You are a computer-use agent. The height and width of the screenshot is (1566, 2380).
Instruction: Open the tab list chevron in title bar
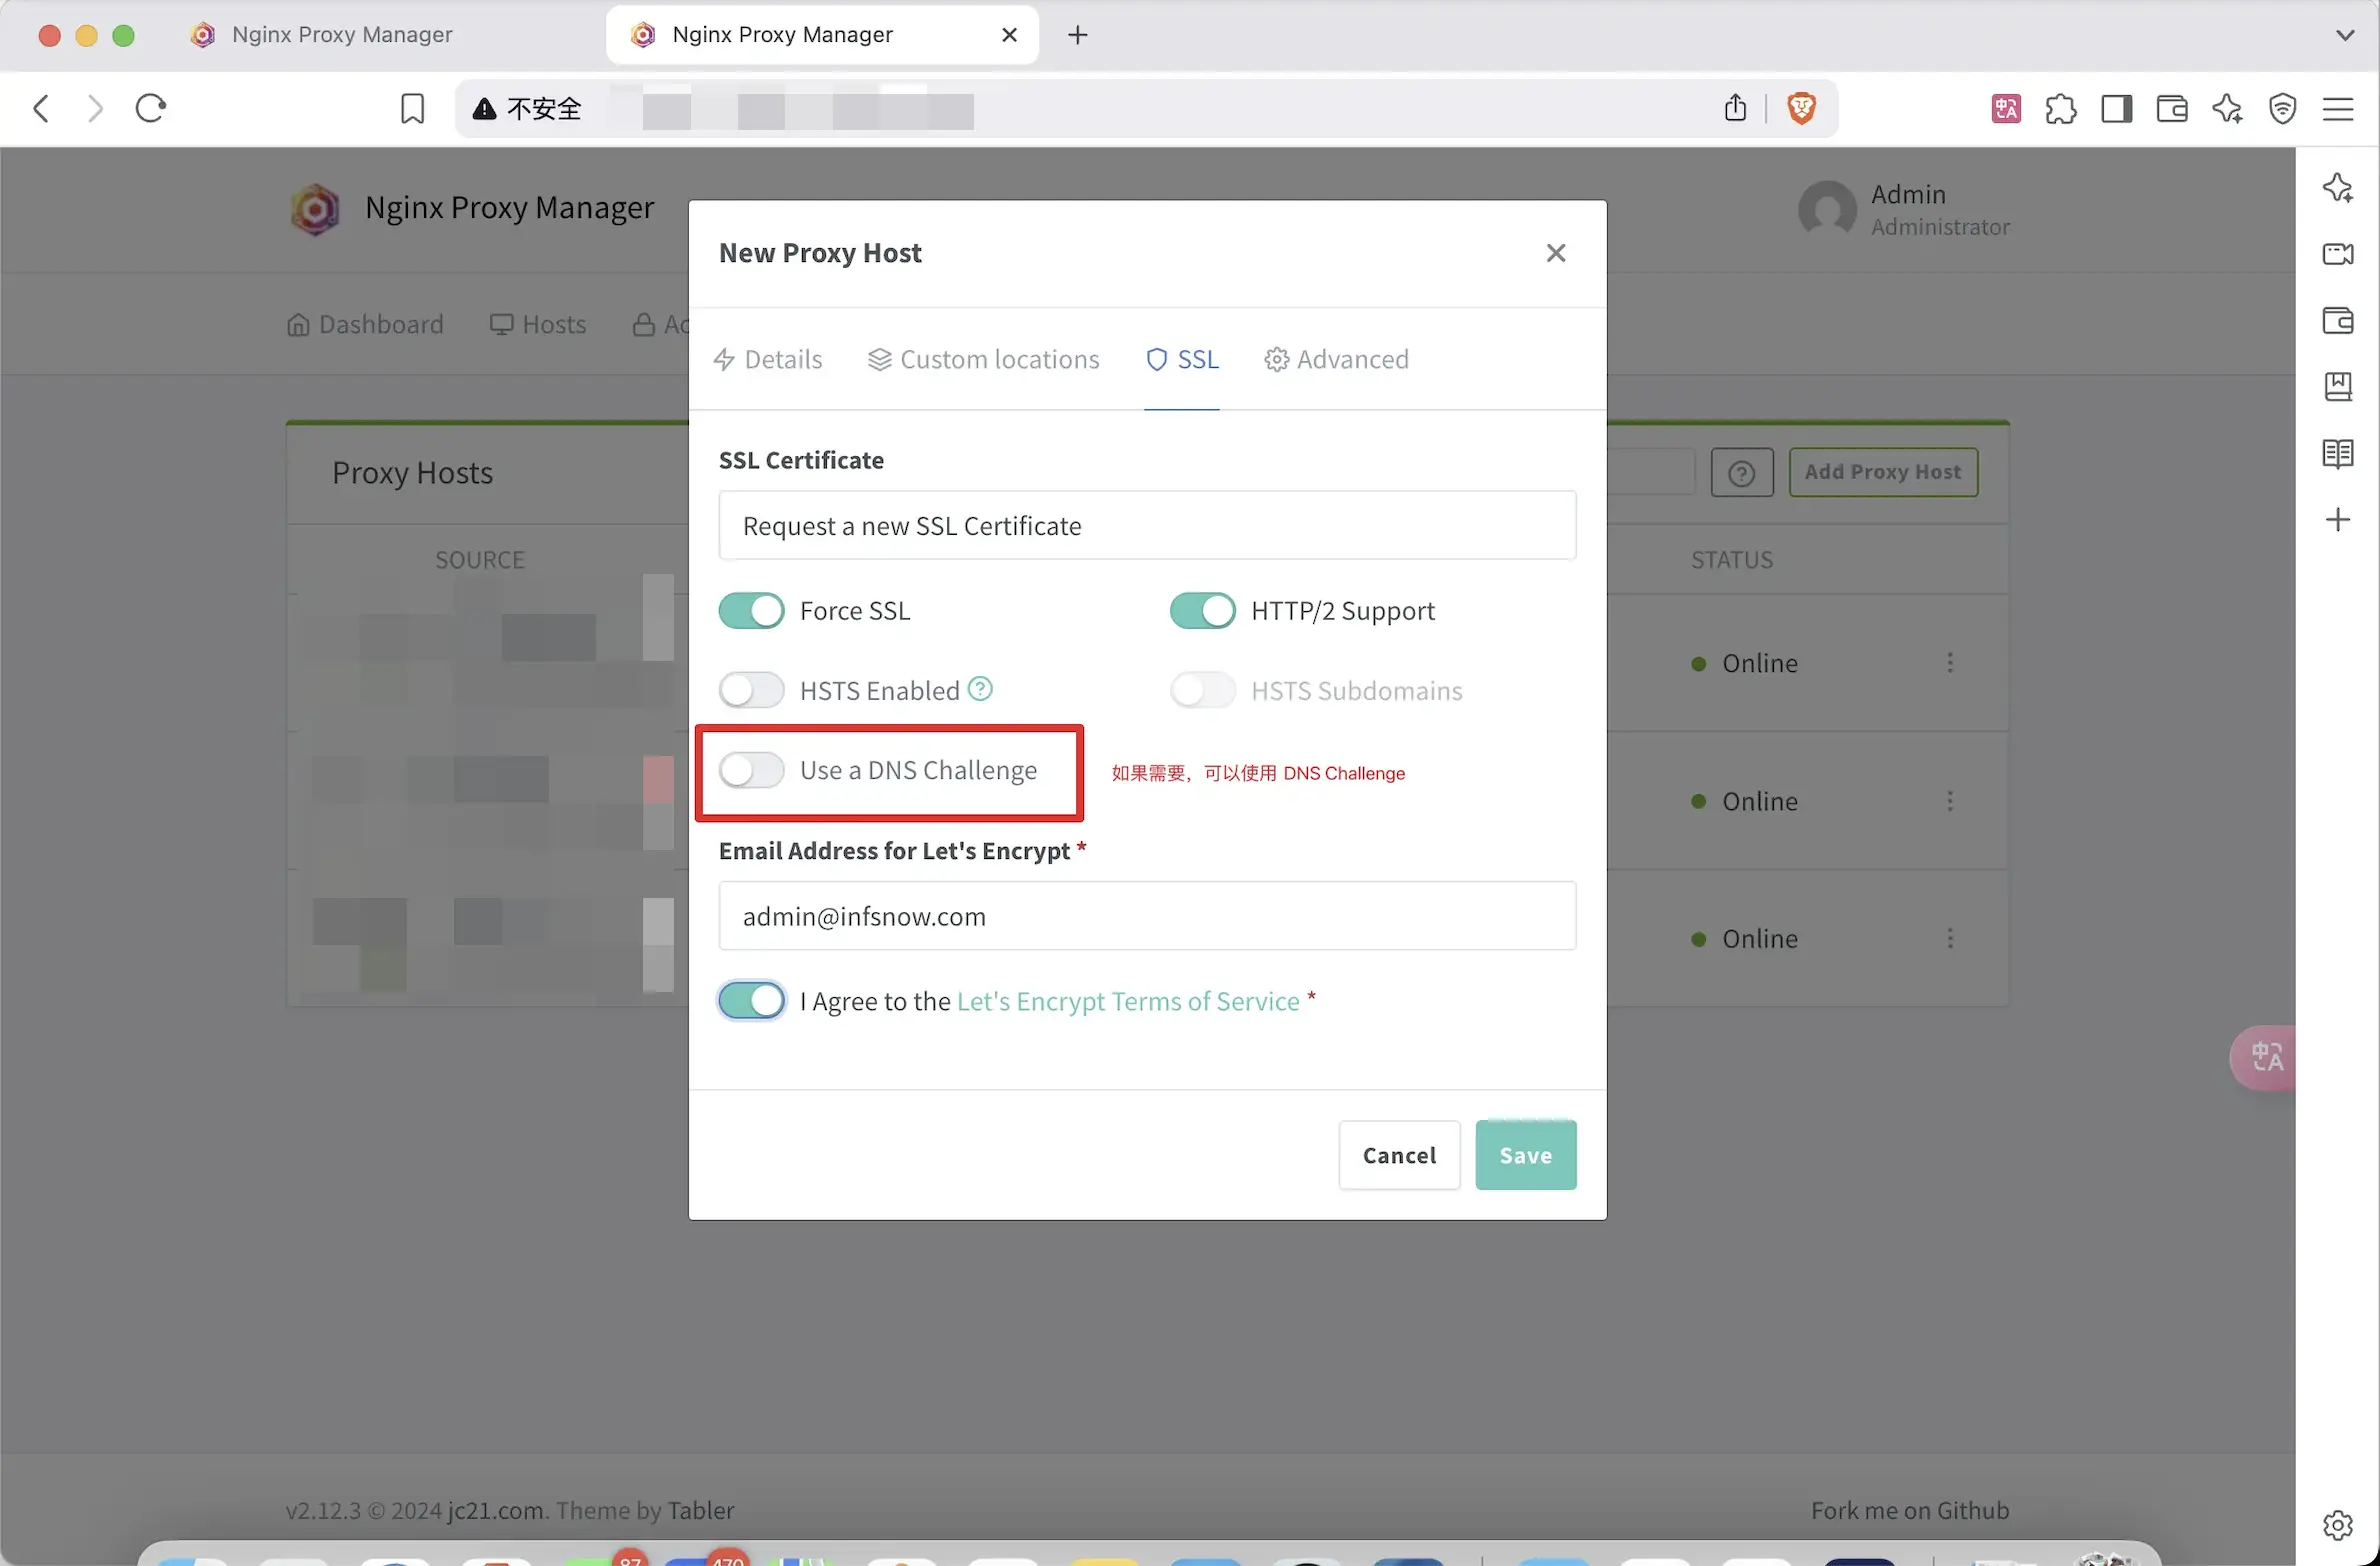[x=2344, y=35]
